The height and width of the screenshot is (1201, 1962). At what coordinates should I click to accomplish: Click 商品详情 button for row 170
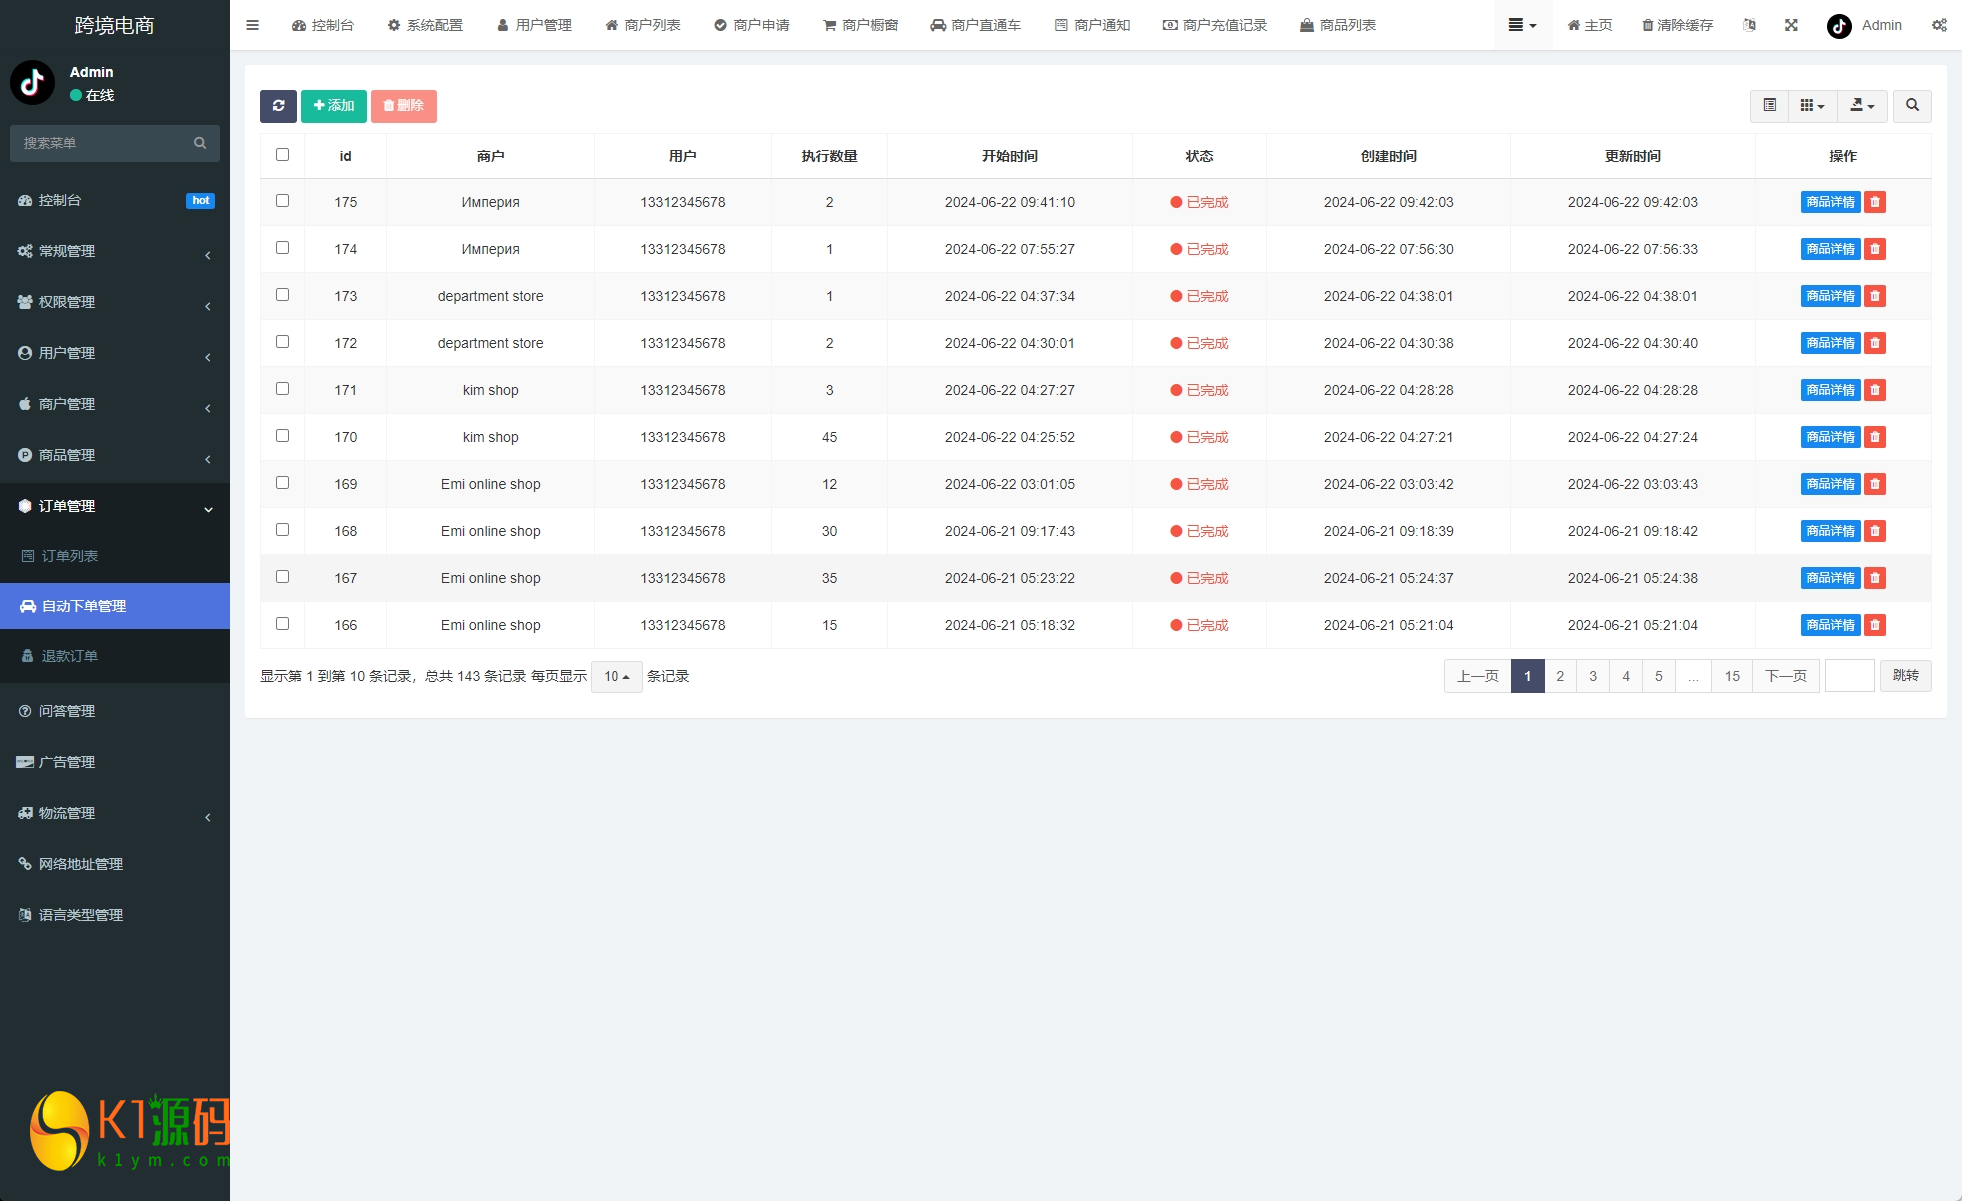[1830, 437]
